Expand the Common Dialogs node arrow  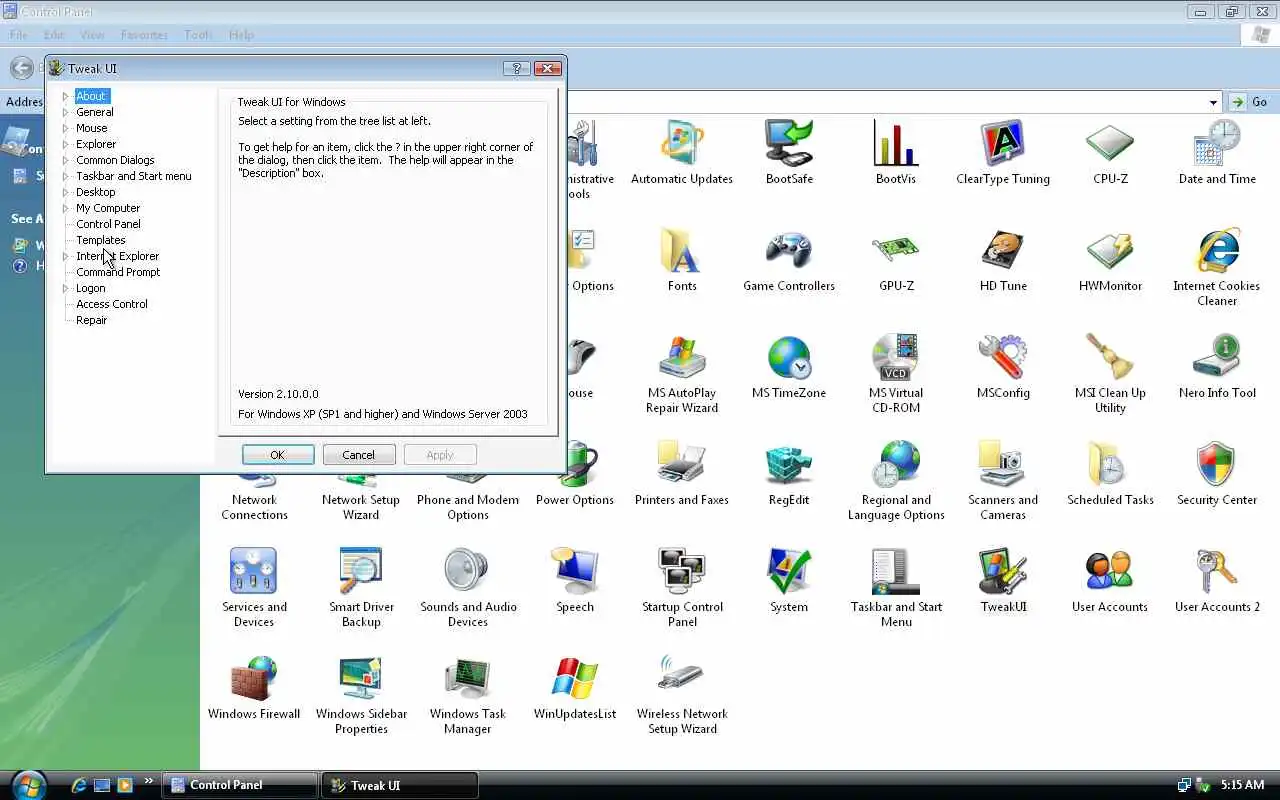coord(66,160)
